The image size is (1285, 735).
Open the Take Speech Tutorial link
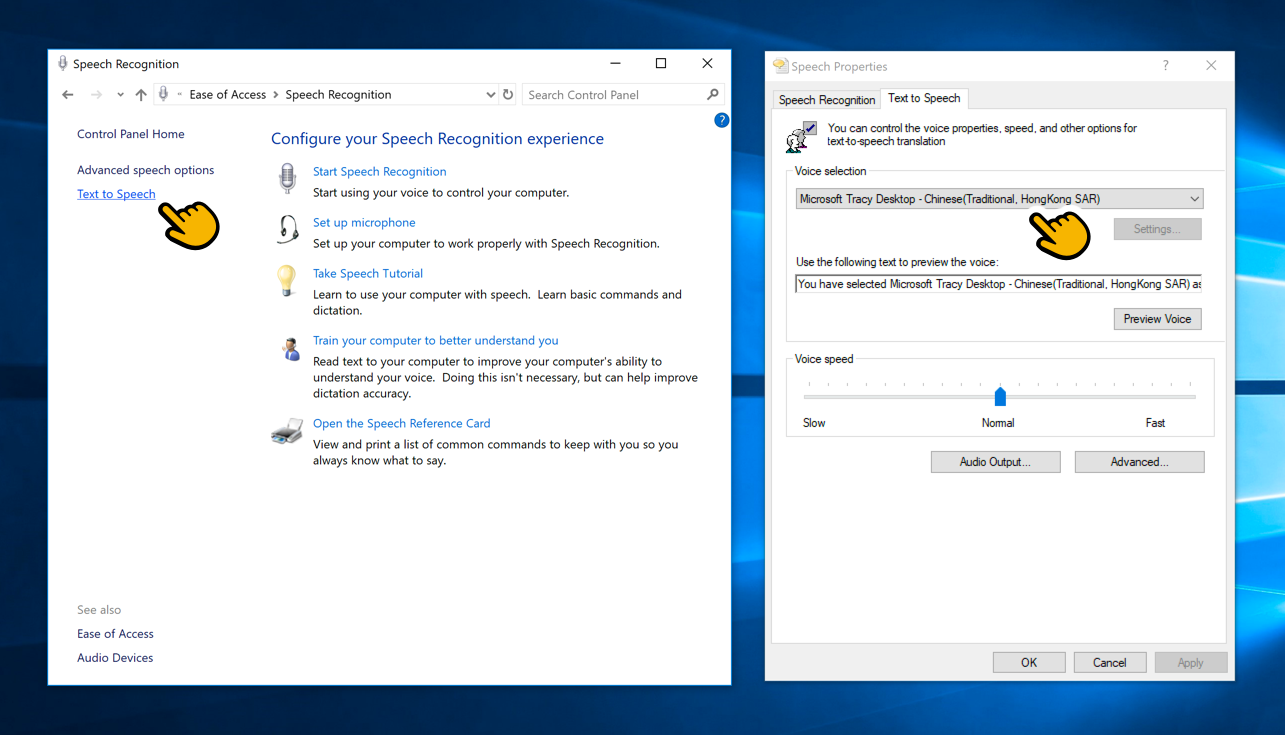click(368, 274)
